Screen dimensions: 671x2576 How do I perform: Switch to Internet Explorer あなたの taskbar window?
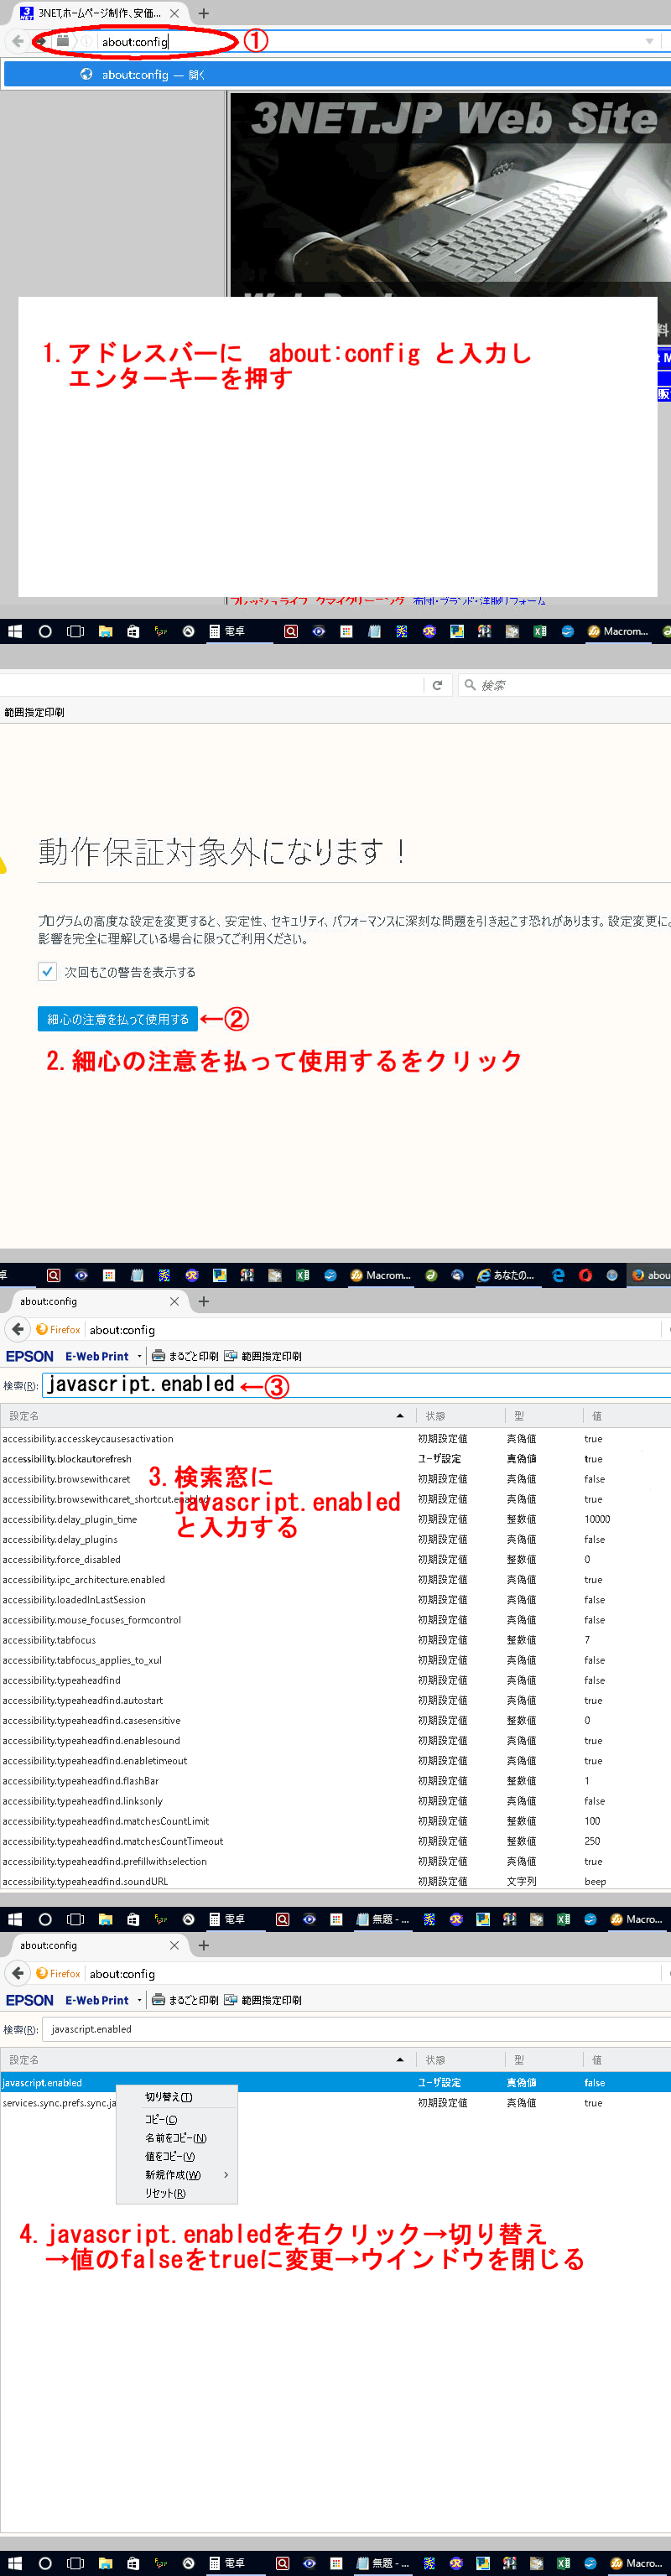506,1275
